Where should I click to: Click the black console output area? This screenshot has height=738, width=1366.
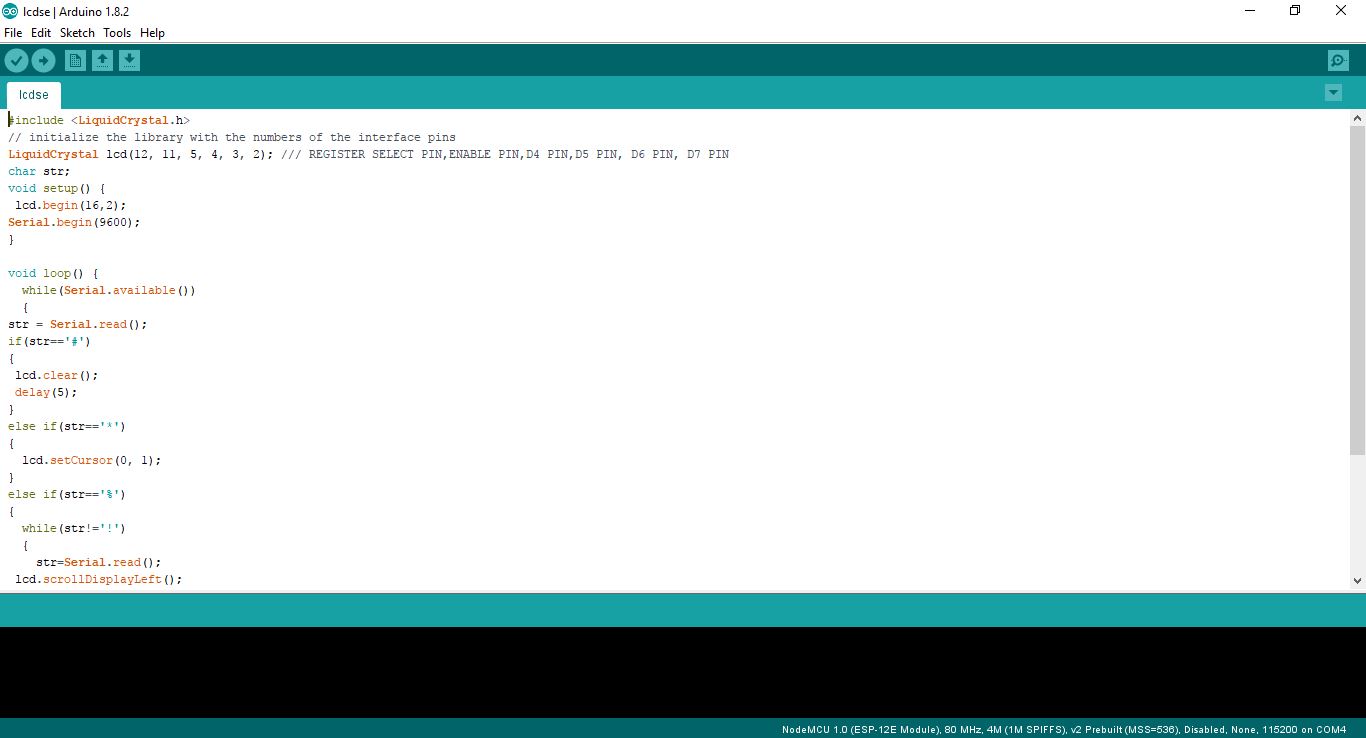pos(683,672)
